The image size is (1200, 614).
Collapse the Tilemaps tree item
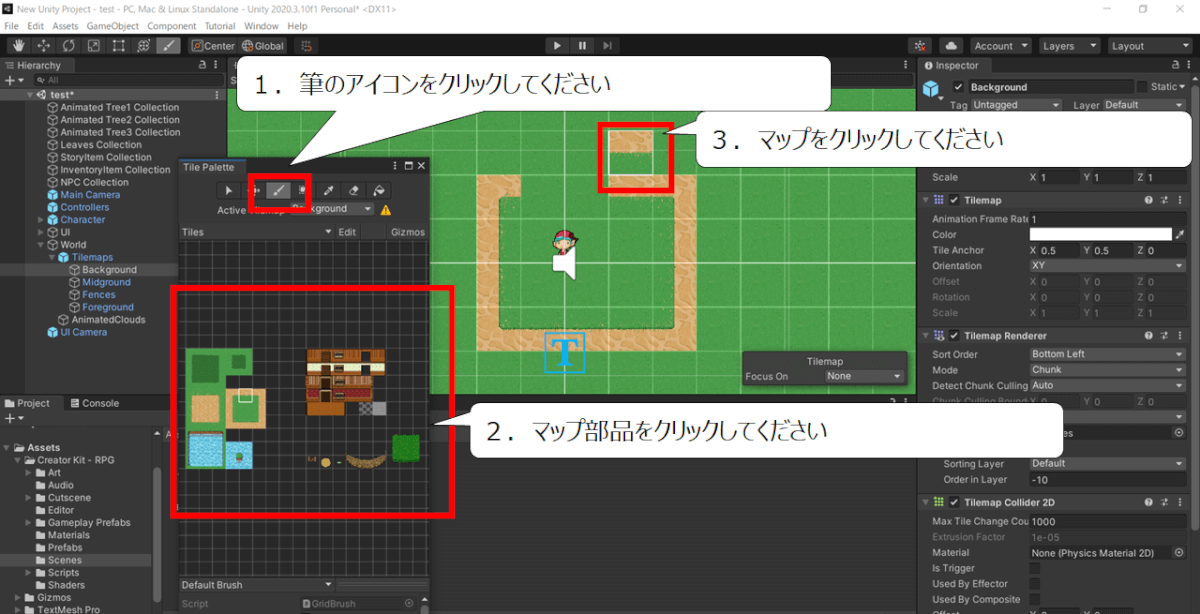[52, 257]
